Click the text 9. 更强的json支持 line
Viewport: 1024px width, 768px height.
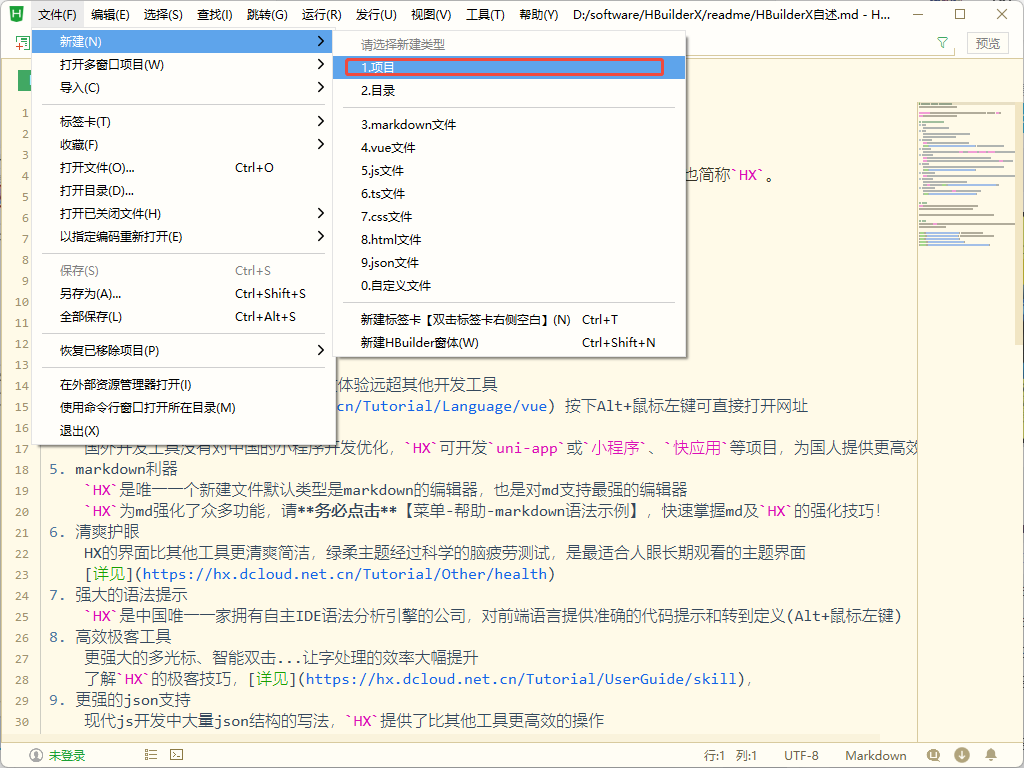tap(120, 700)
